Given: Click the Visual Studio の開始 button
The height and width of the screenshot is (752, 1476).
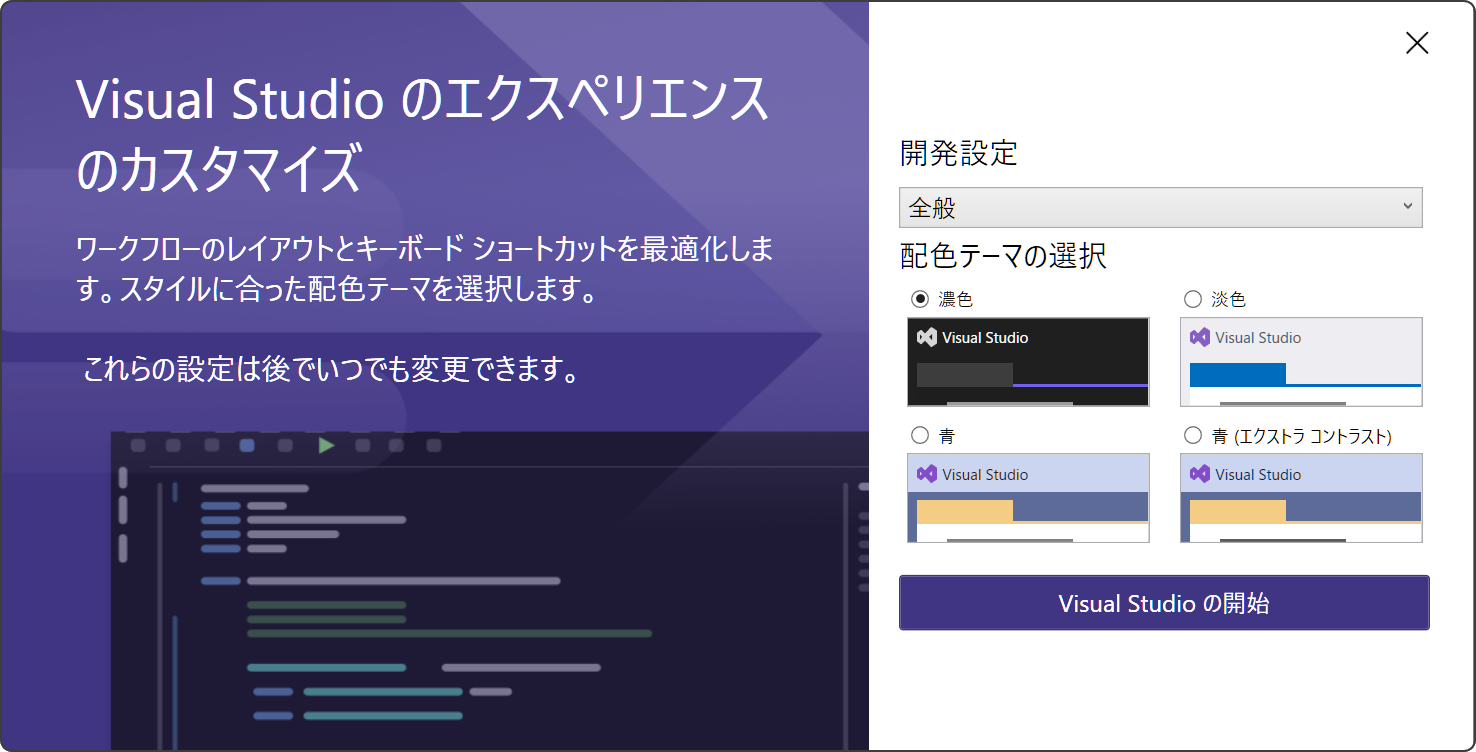Looking at the screenshot, I should click(1164, 603).
